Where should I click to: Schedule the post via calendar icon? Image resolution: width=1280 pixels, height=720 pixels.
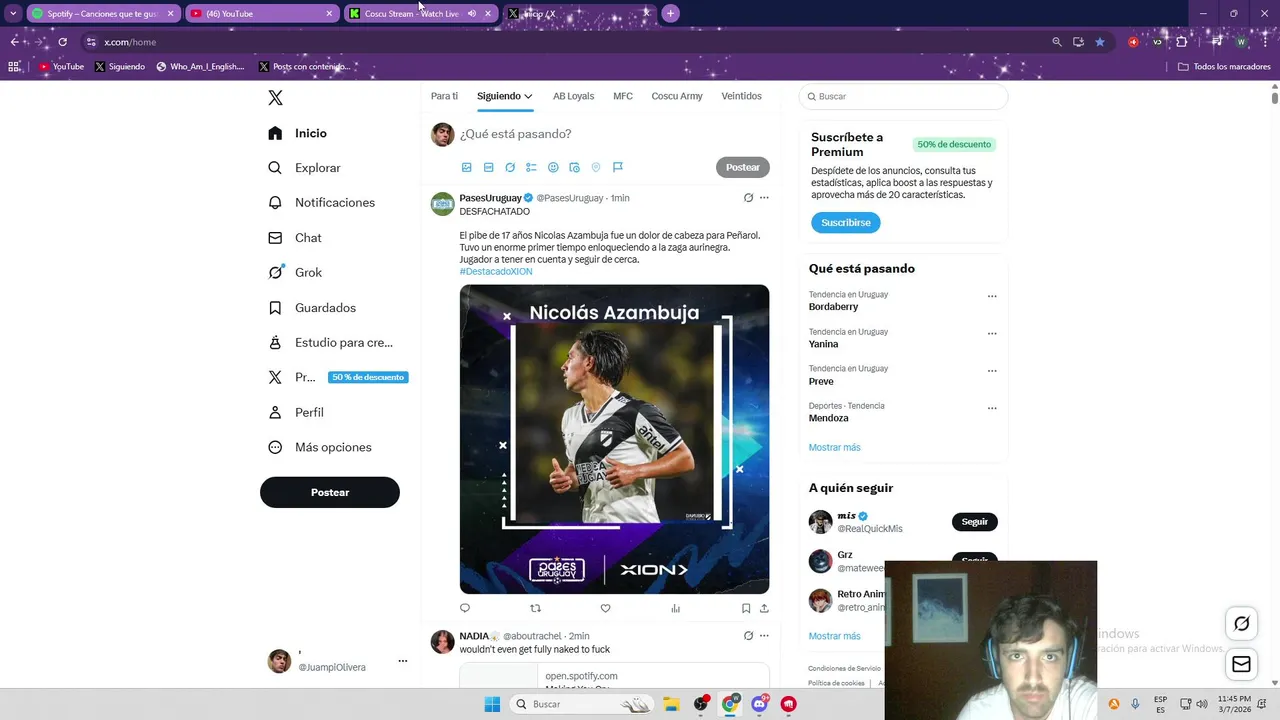(x=574, y=167)
